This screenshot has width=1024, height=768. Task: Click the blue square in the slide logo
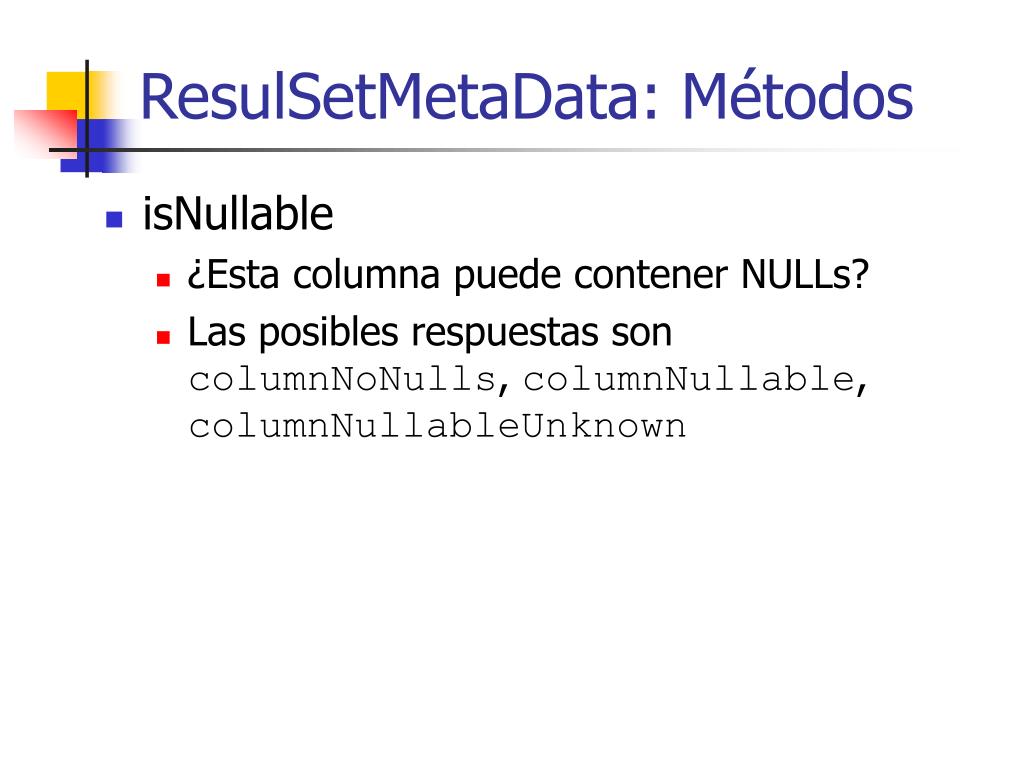point(98,145)
